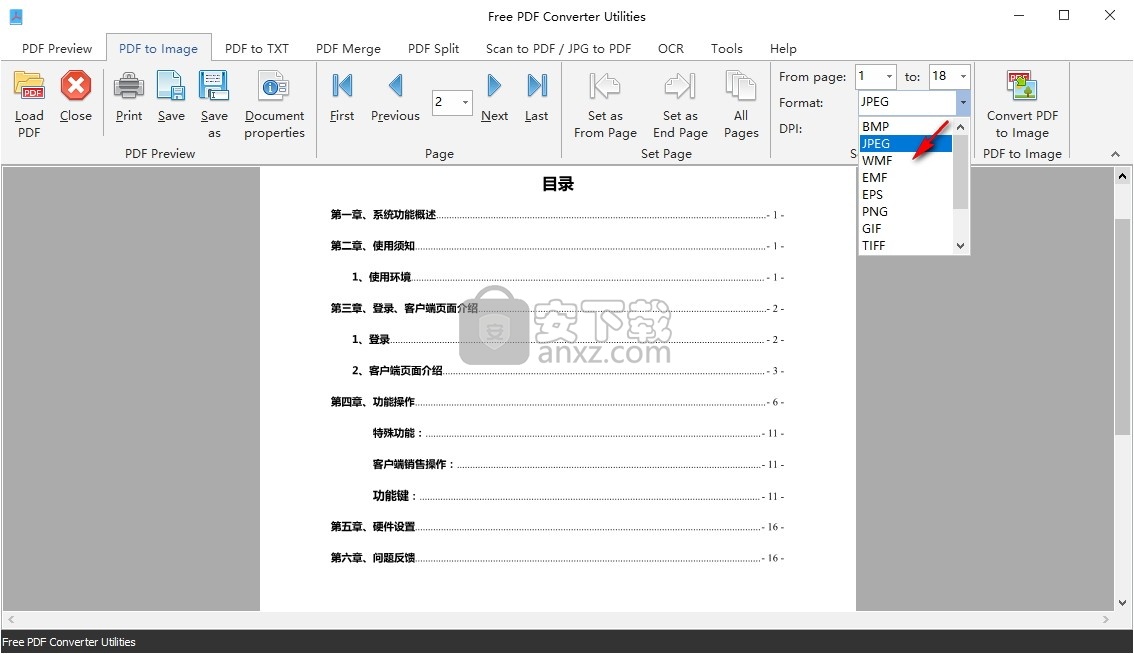Click the format list scrollbar thumb

click(960, 172)
